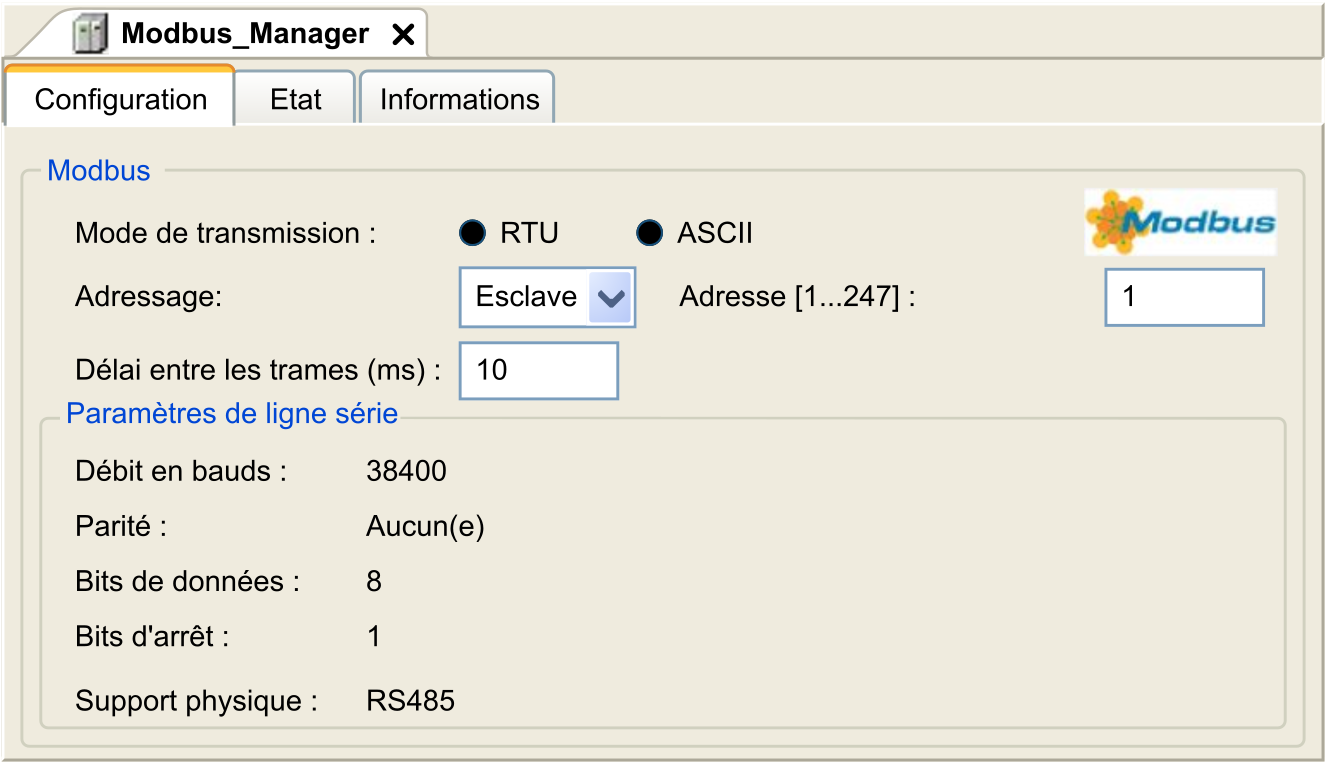Select RTU transmission mode
The height and width of the screenshot is (763, 1326).
point(471,233)
